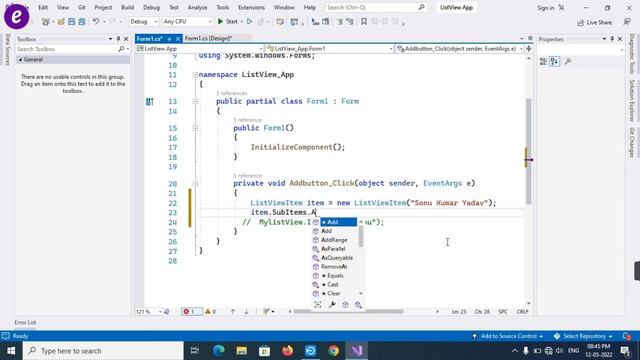Open the Extensions menu
This screenshot has height=360, width=640.
251,7
